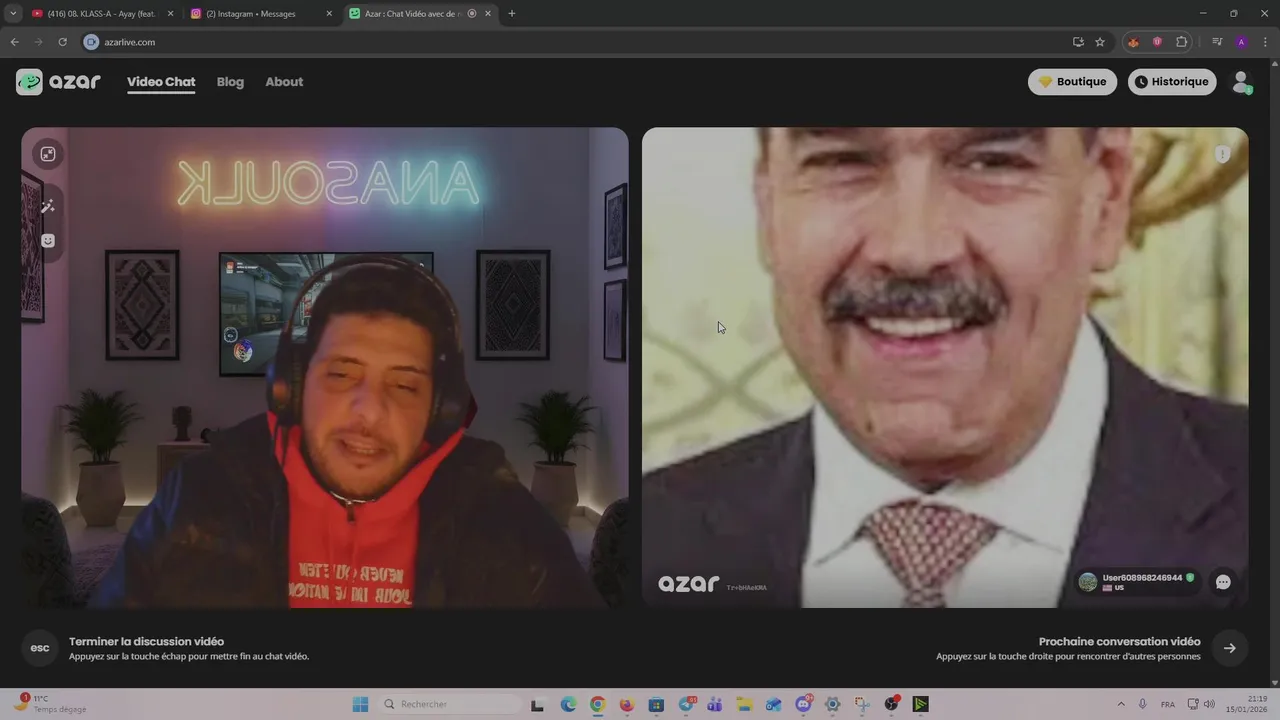Image resolution: width=1280 pixels, height=720 pixels.
Task: Open Google Chrome from taskbar
Action: tap(597, 704)
